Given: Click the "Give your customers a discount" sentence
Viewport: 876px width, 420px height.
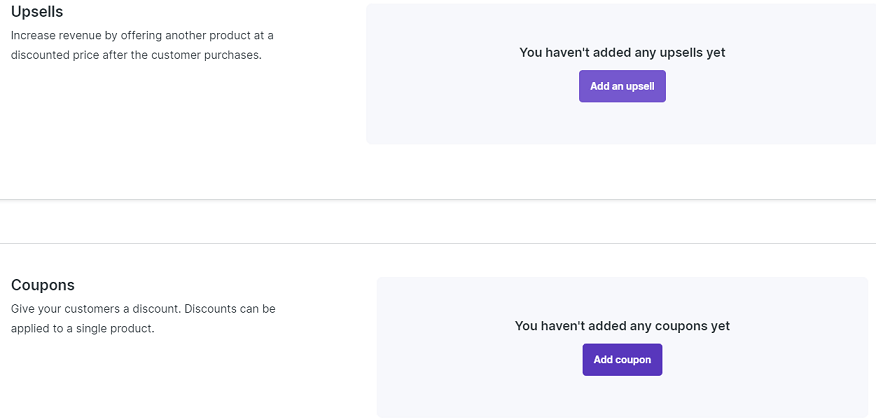Looking at the screenshot, I should coord(96,309).
